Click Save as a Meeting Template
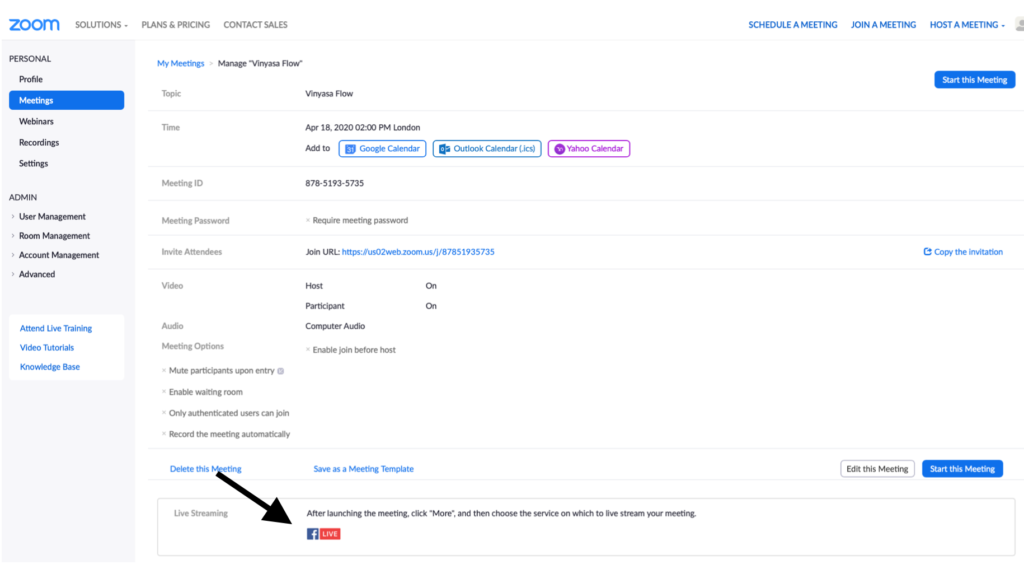The image size is (1024, 569). [363, 469]
